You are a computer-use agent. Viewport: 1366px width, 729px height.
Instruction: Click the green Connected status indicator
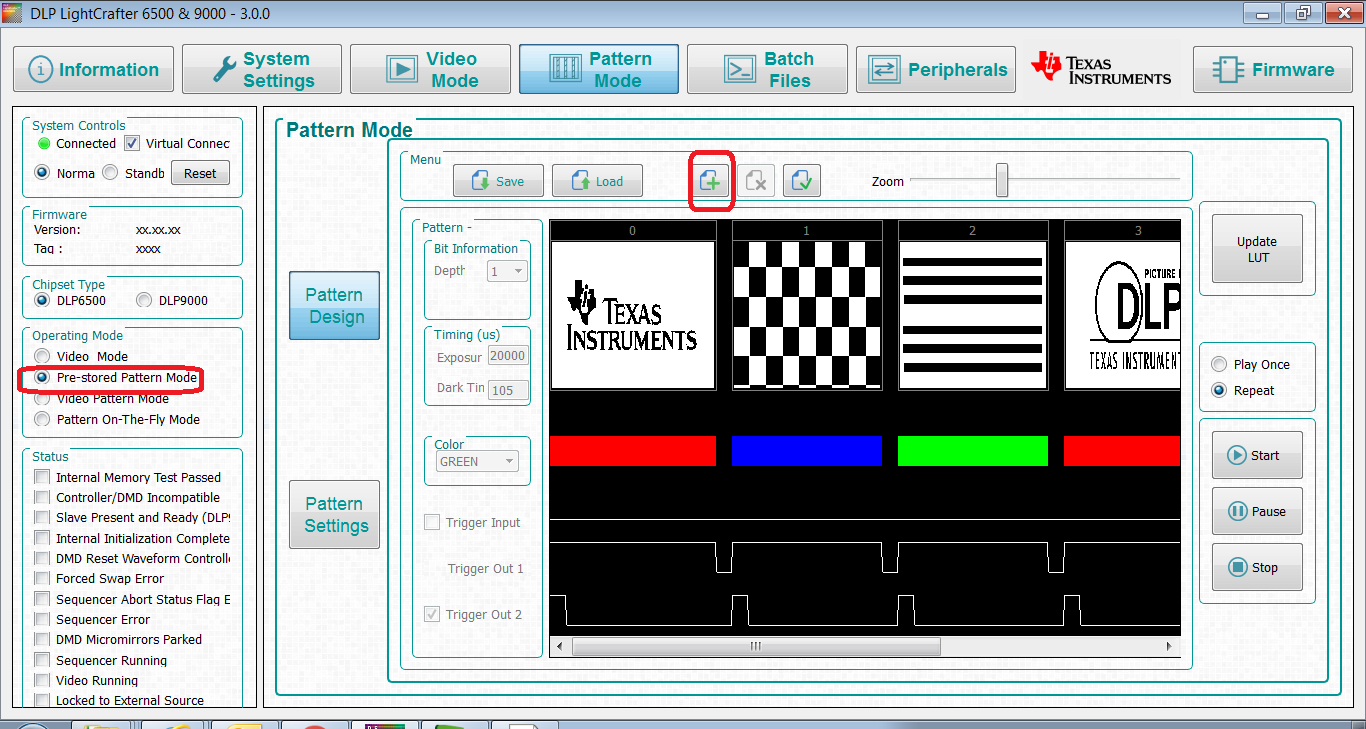44,144
